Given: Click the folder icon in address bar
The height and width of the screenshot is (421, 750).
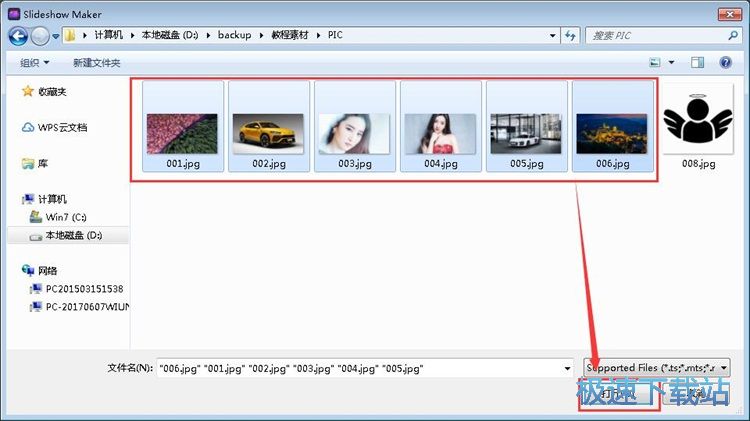Looking at the screenshot, I should click(x=70, y=35).
